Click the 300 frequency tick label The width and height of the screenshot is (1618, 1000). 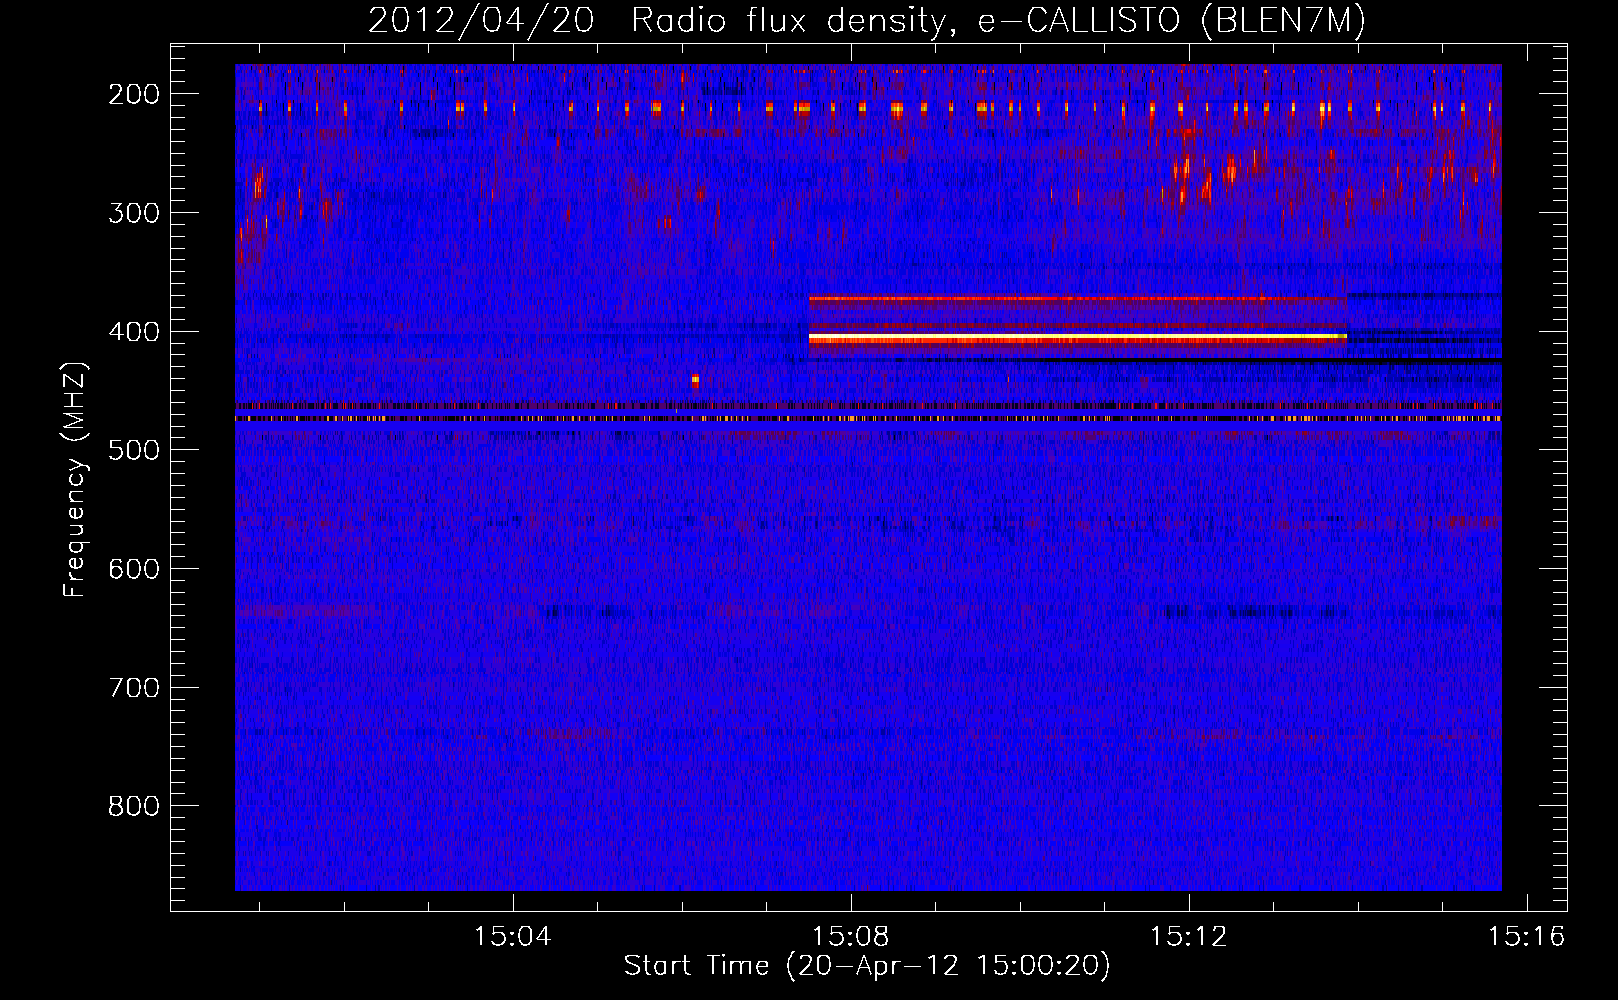point(134,213)
